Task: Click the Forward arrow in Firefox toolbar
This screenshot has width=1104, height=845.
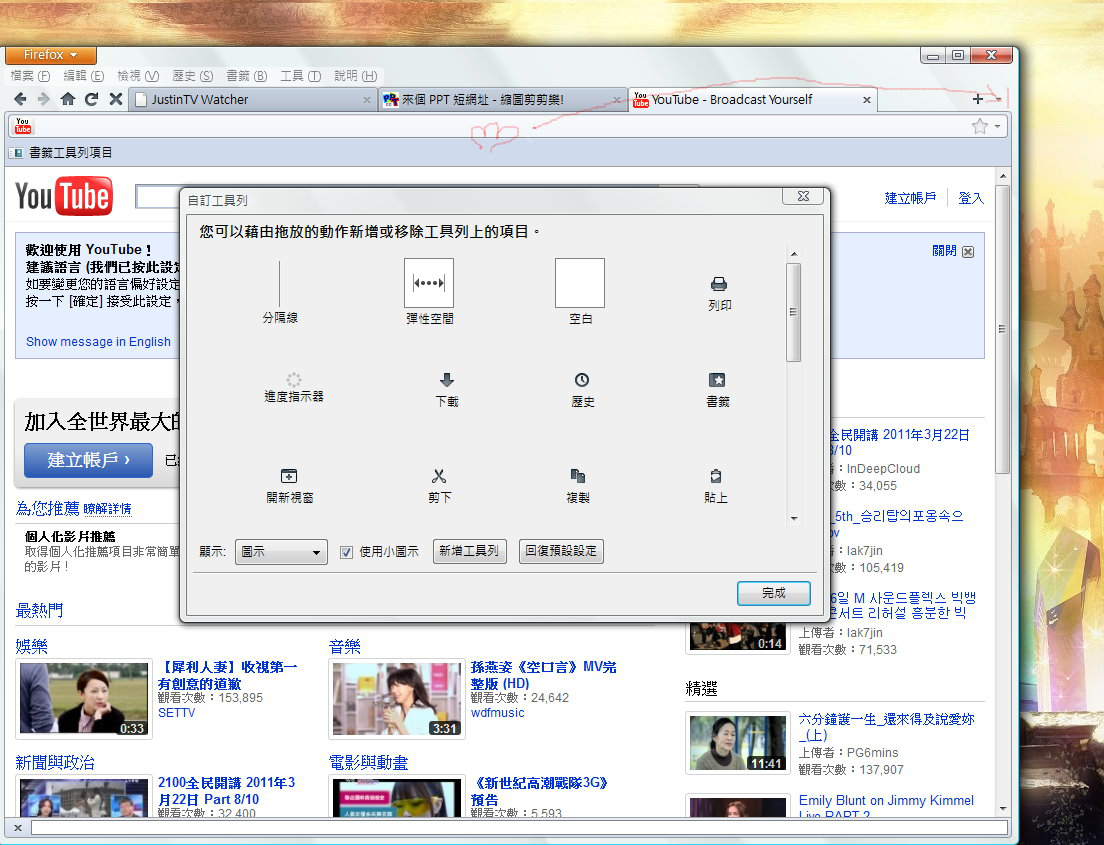Action: 44,99
